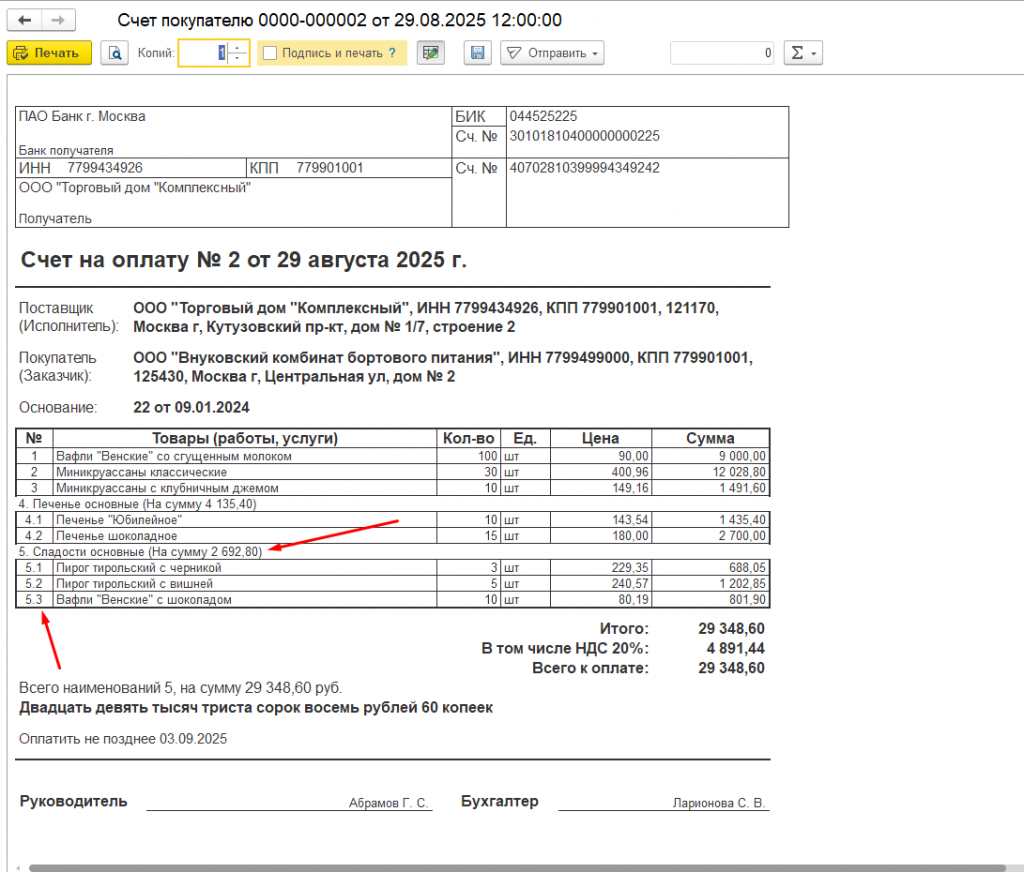Open print preview with magnifier icon
The width and height of the screenshot is (1024, 872).
tap(114, 53)
